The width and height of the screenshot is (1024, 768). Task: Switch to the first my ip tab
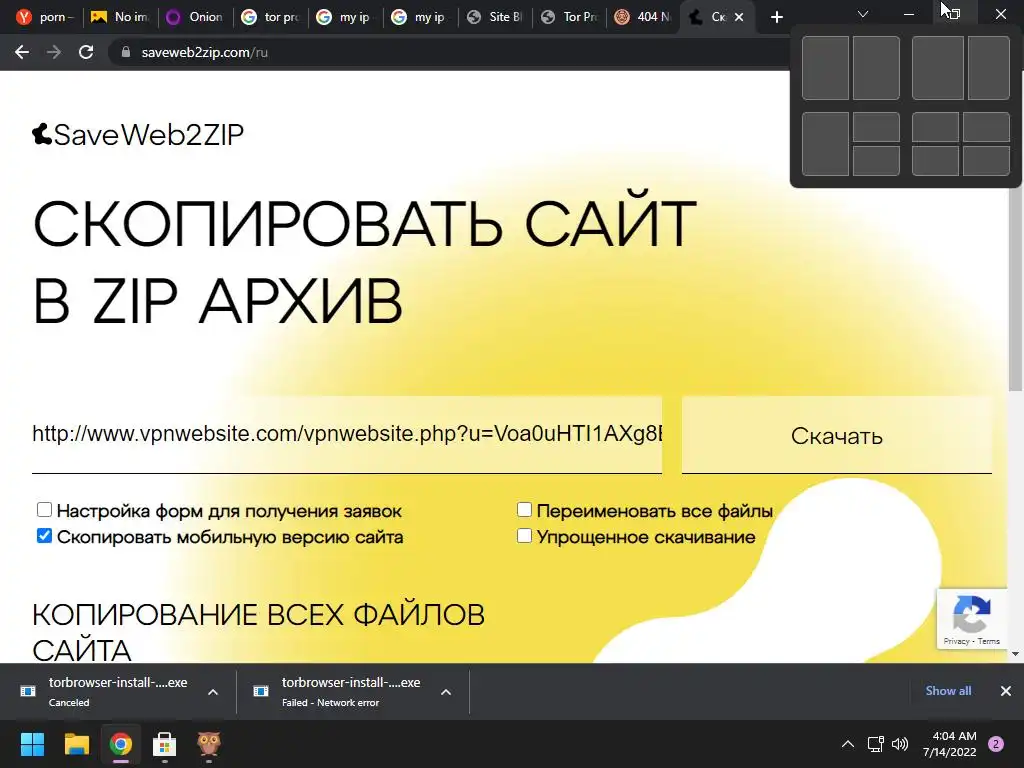[345, 17]
